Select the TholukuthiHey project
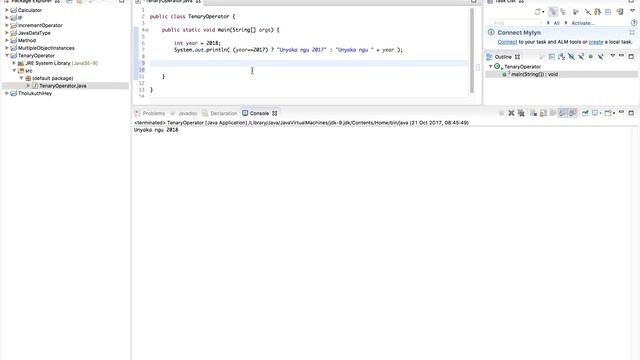This screenshot has height=360, width=640. 35,93
